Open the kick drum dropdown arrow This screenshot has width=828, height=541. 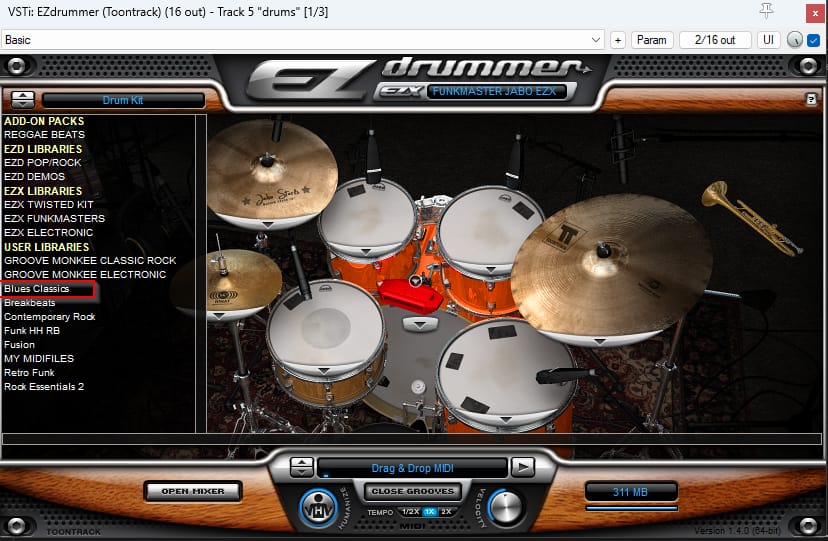419,324
